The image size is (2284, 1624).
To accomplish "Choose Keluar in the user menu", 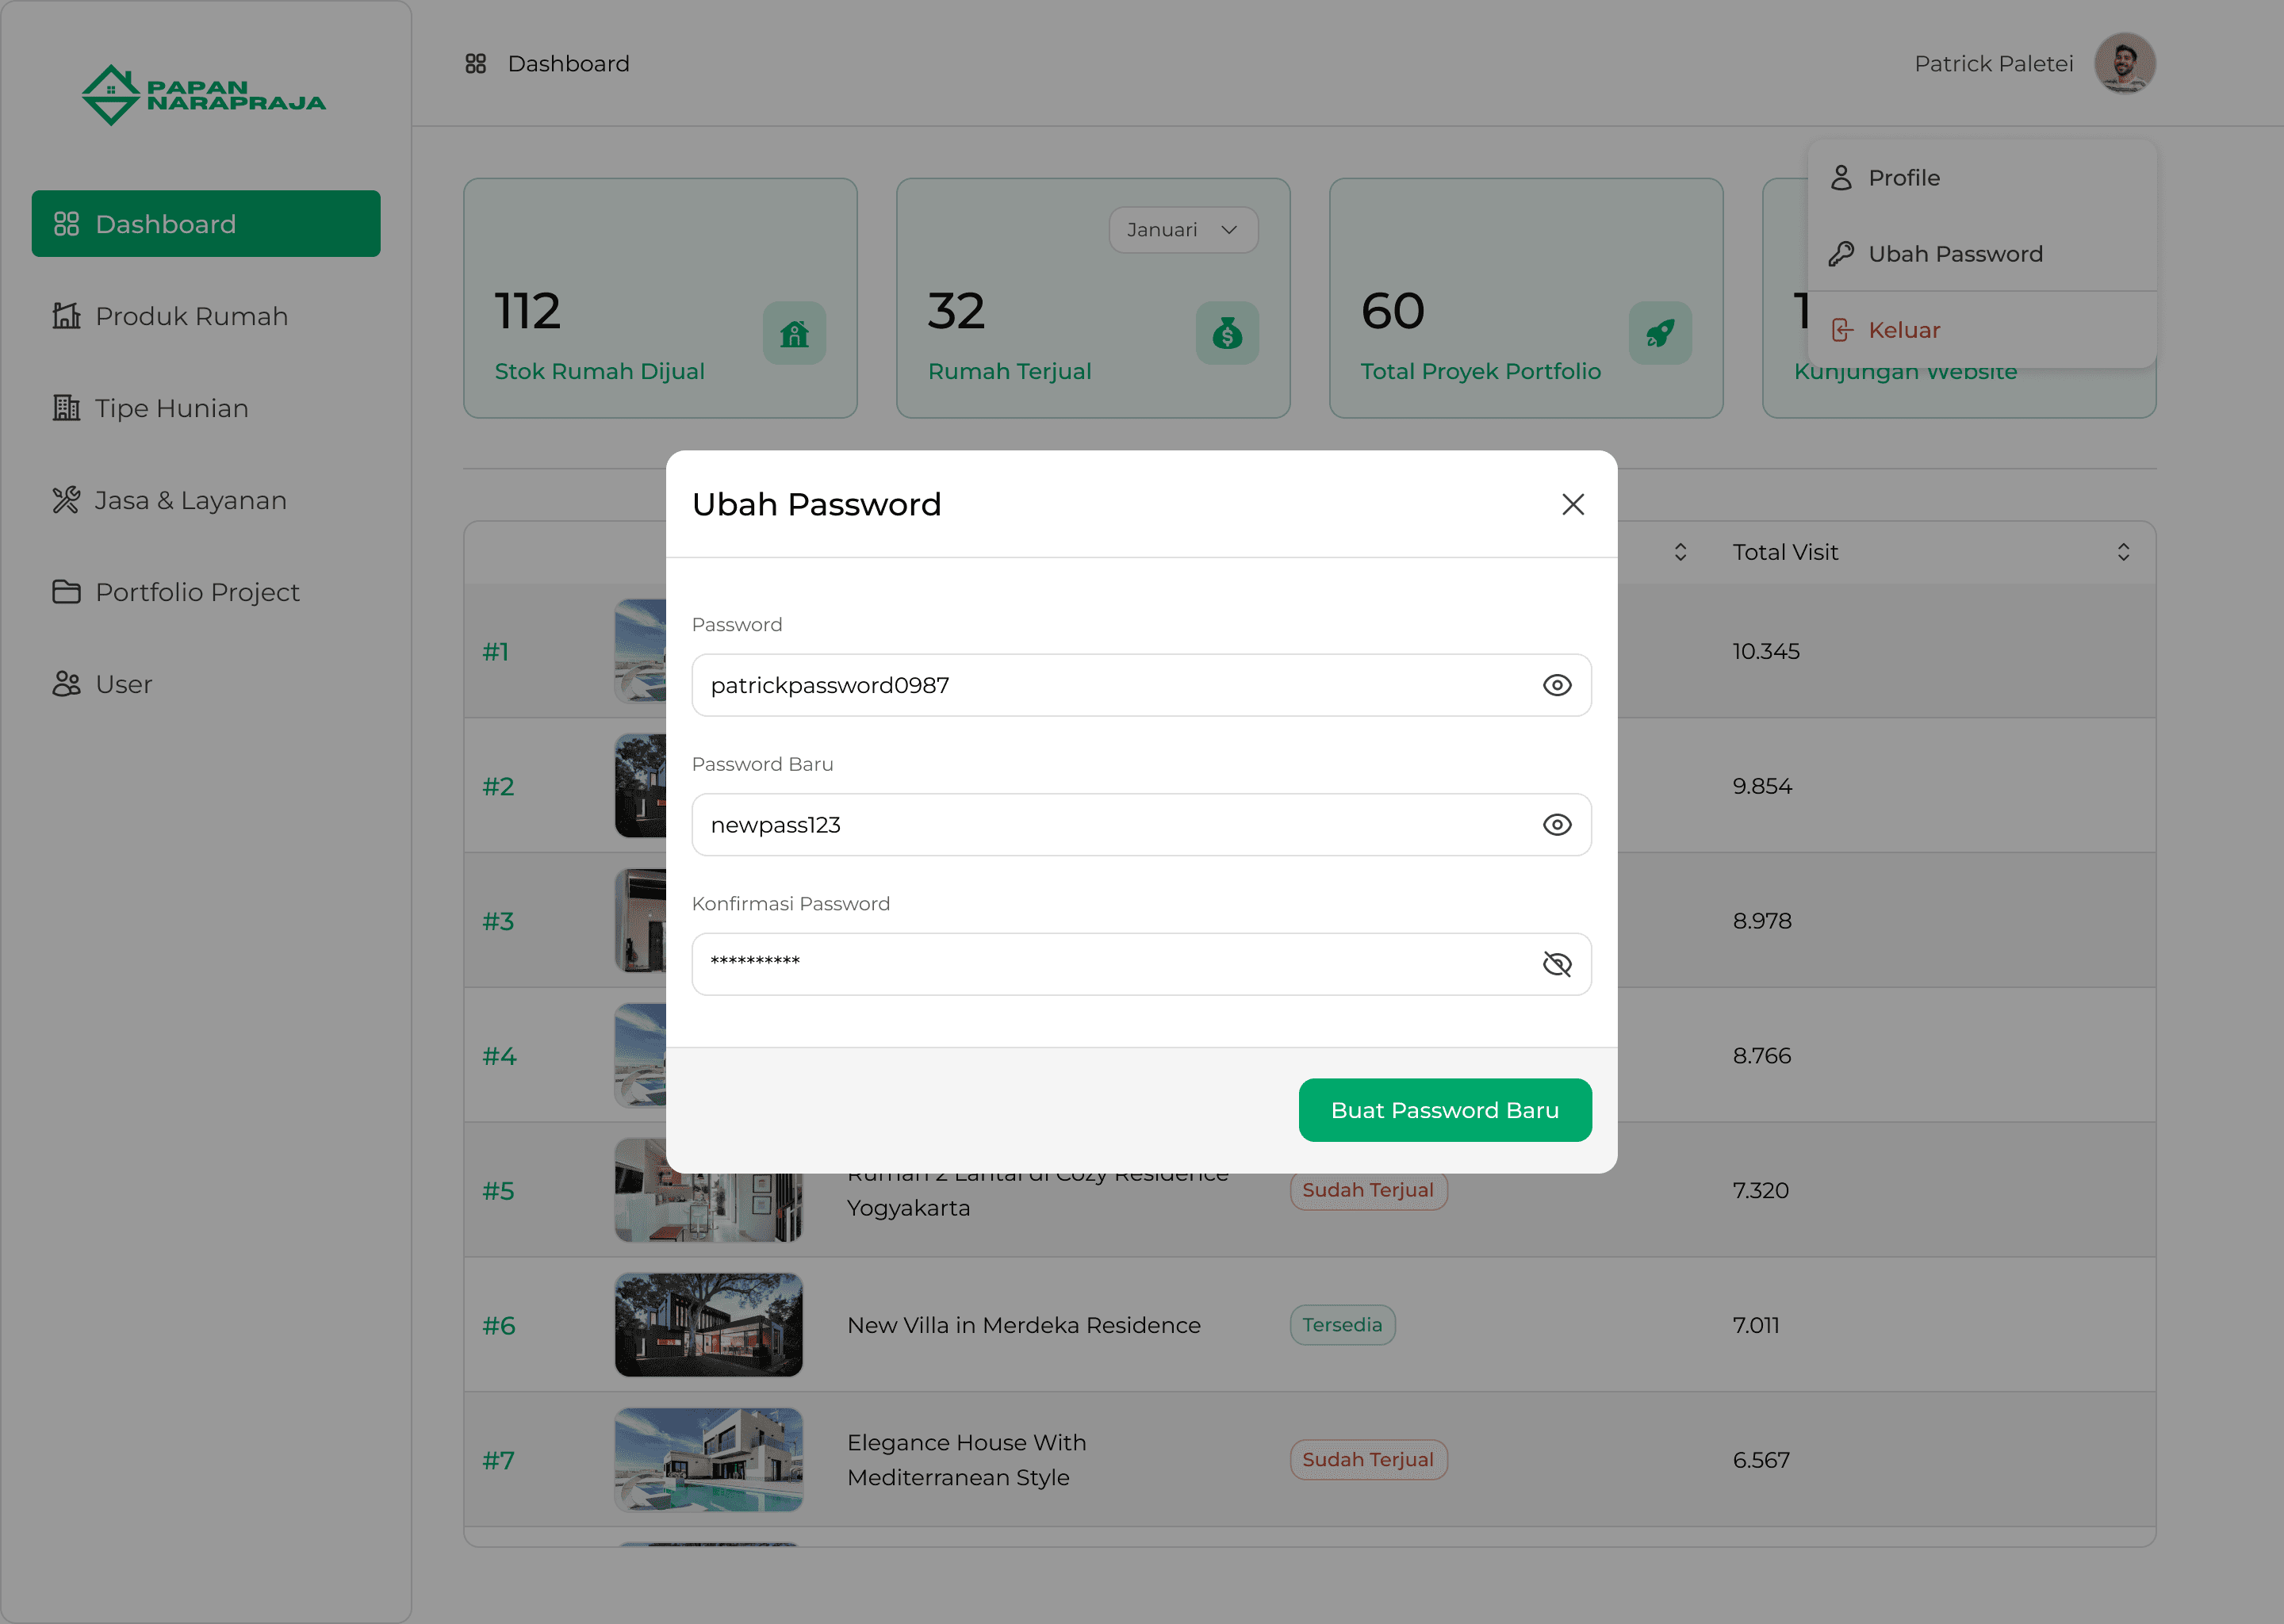I will [1903, 330].
